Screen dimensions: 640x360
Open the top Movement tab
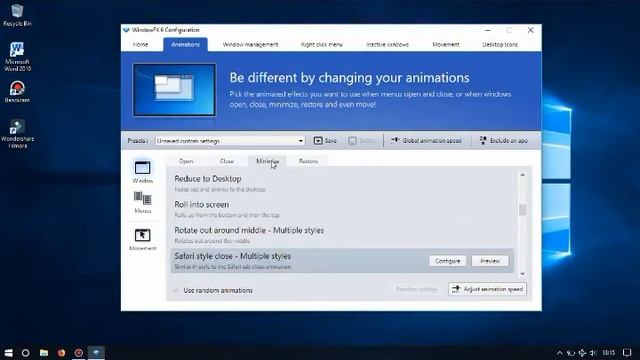pyautogui.click(x=446, y=44)
